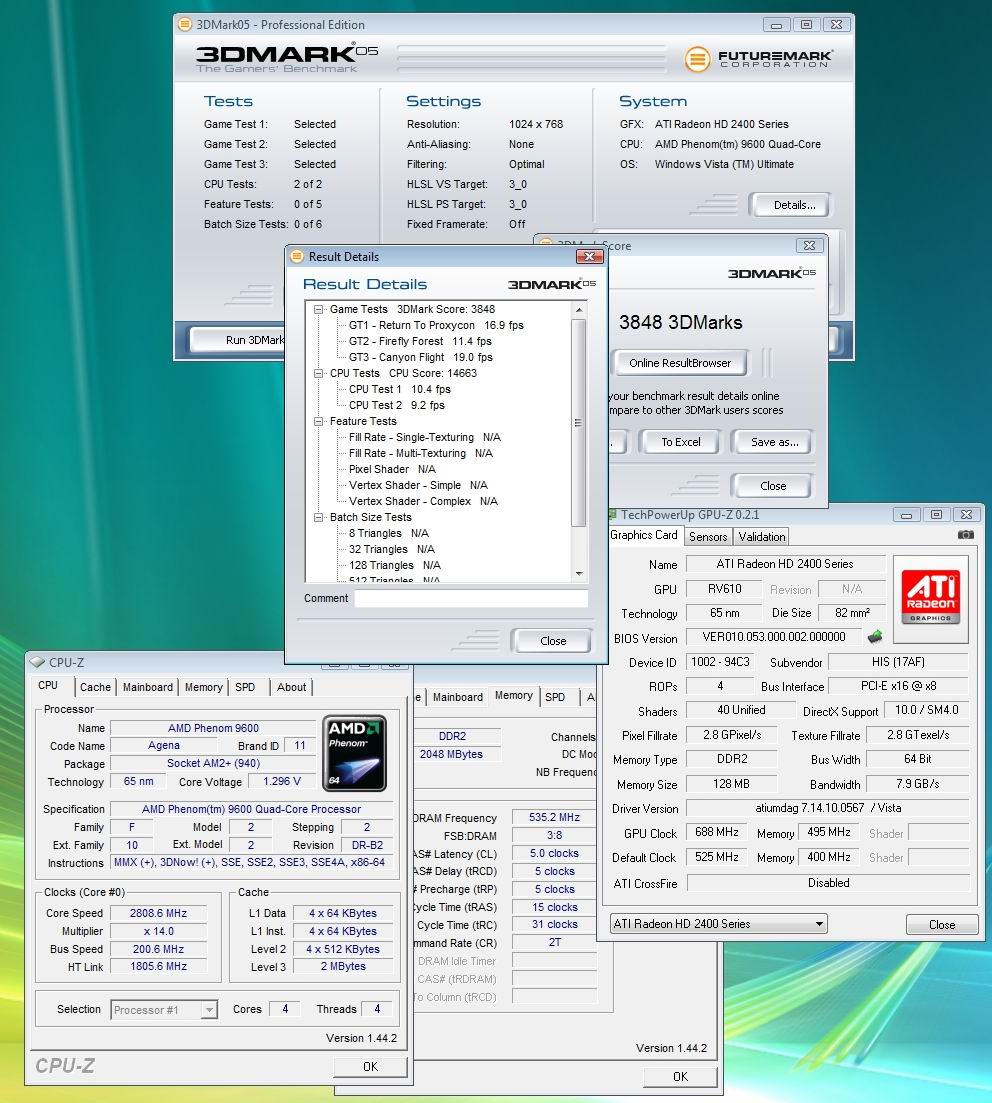Screen dimensions: 992x1103
Task: Click the scroll up arrow in Result Details
Action: pyautogui.click(x=578, y=310)
